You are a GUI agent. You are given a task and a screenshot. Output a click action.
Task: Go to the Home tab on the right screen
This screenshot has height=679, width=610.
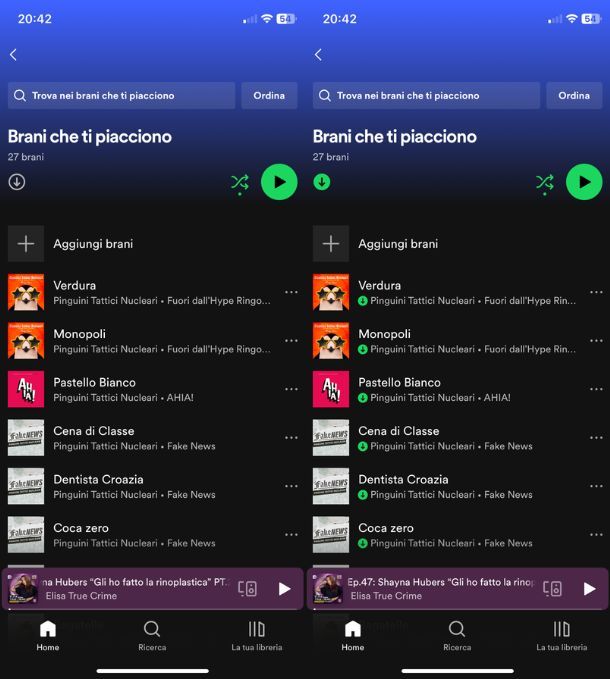(352, 636)
